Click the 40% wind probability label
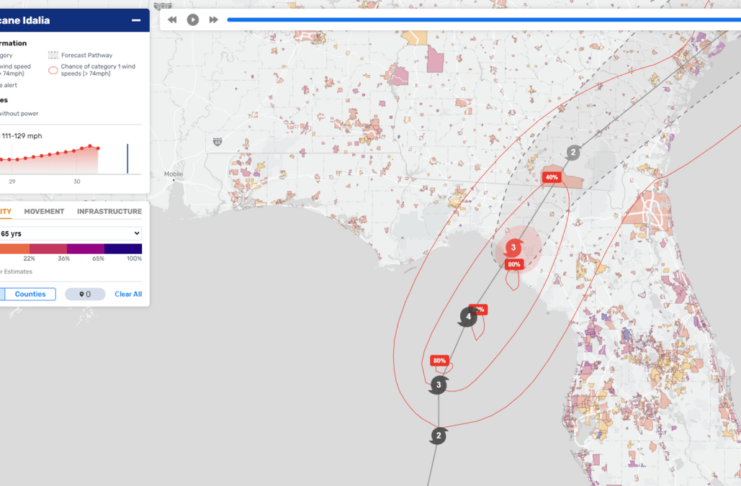The width and height of the screenshot is (741, 486). point(551,177)
